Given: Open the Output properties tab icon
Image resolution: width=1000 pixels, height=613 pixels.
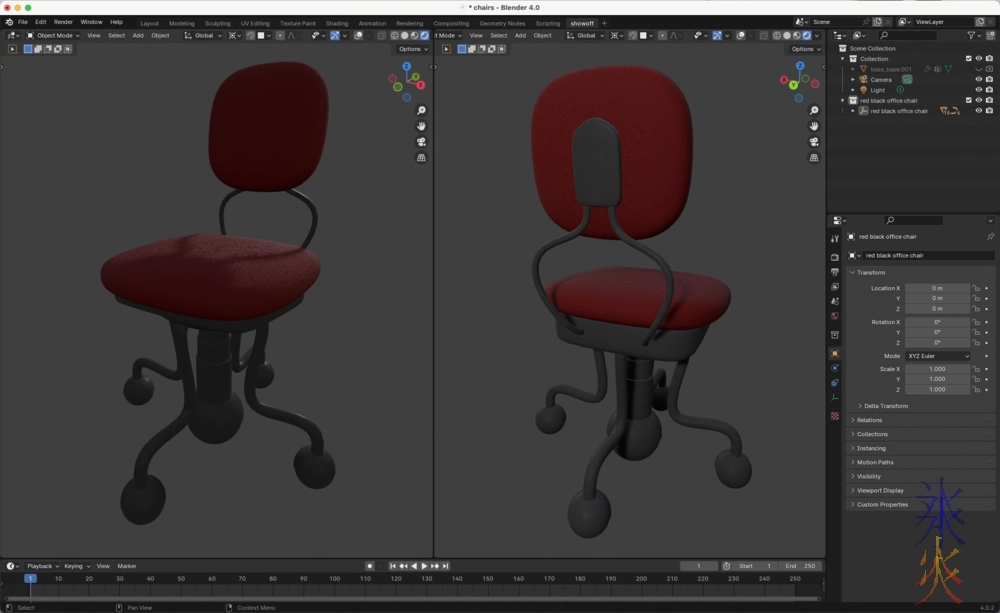Looking at the screenshot, I should pyautogui.click(x=835, y=272).
